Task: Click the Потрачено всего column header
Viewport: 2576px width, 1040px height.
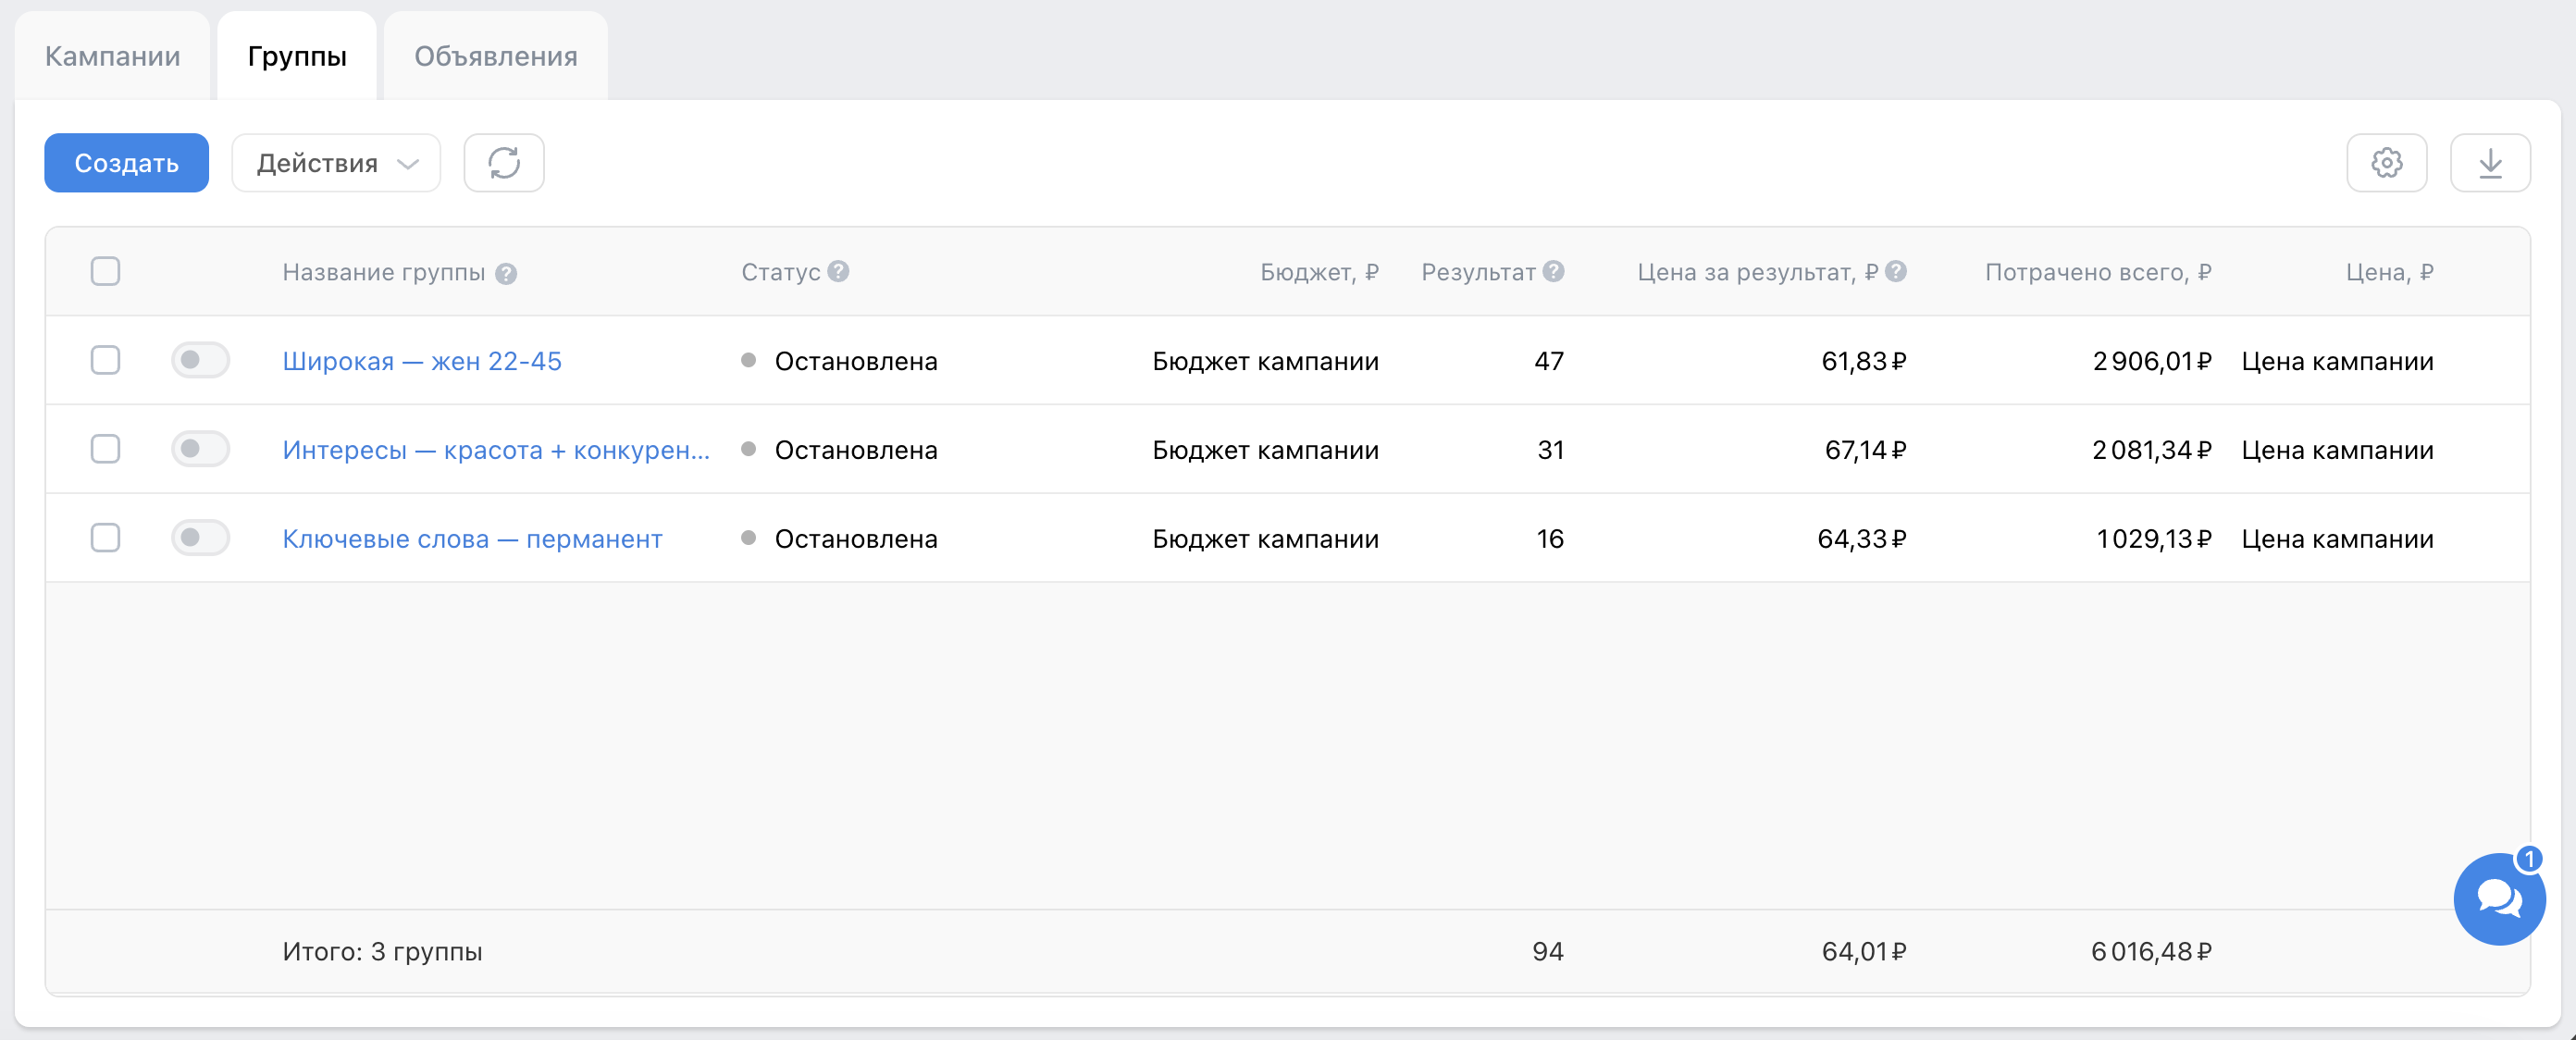Action: coord(2098,272)
